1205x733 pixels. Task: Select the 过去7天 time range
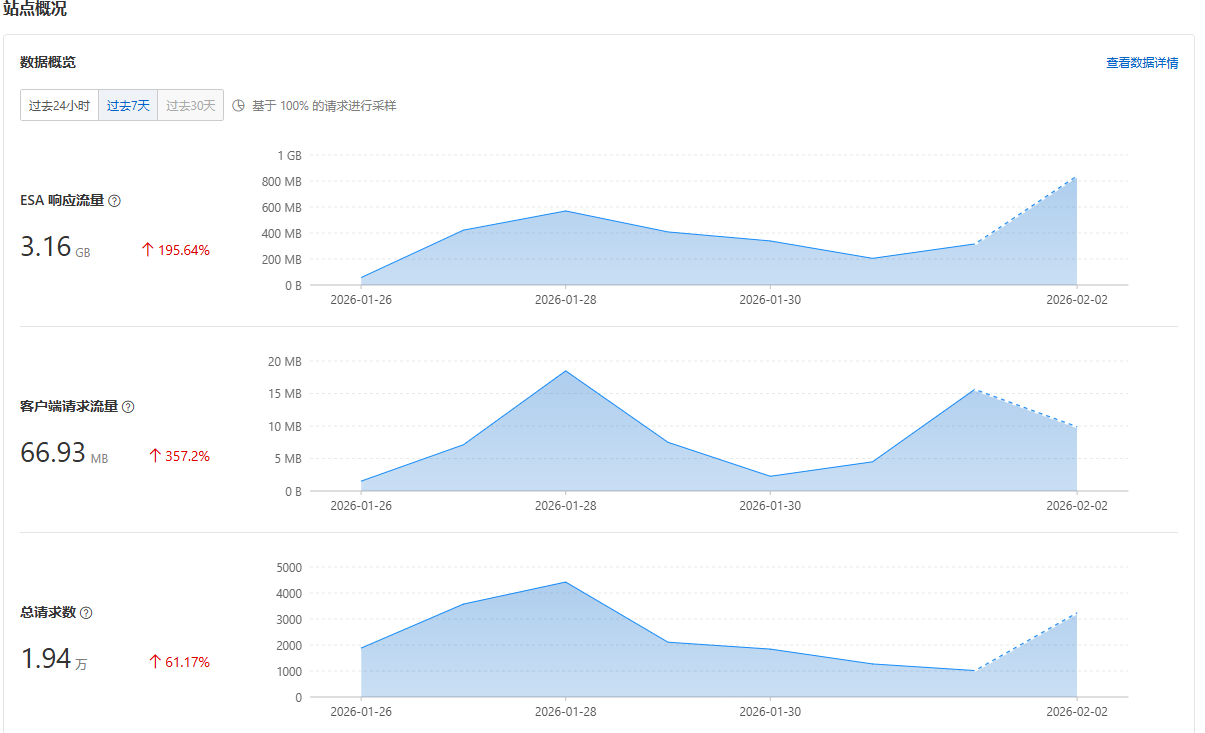[x=128, y=105]
